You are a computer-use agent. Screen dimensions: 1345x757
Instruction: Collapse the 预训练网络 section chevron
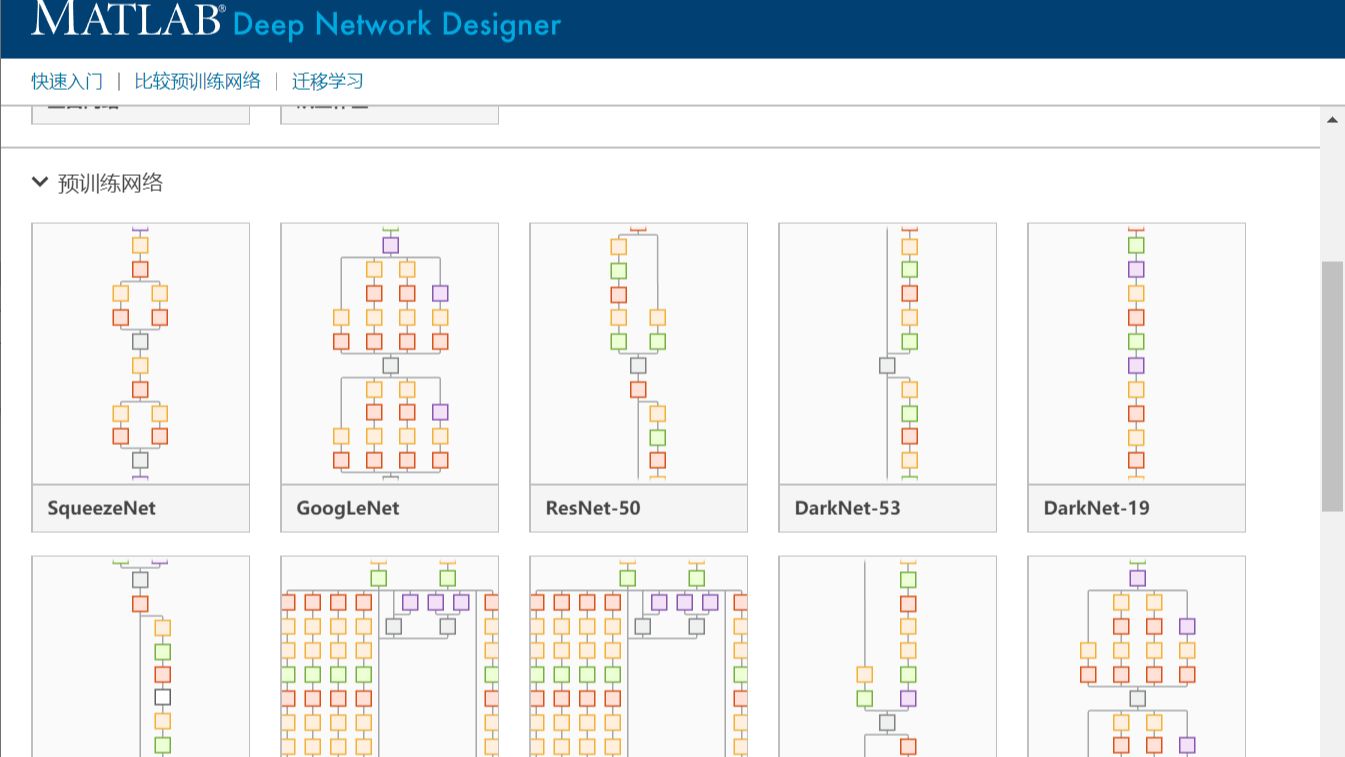(40, 182)
